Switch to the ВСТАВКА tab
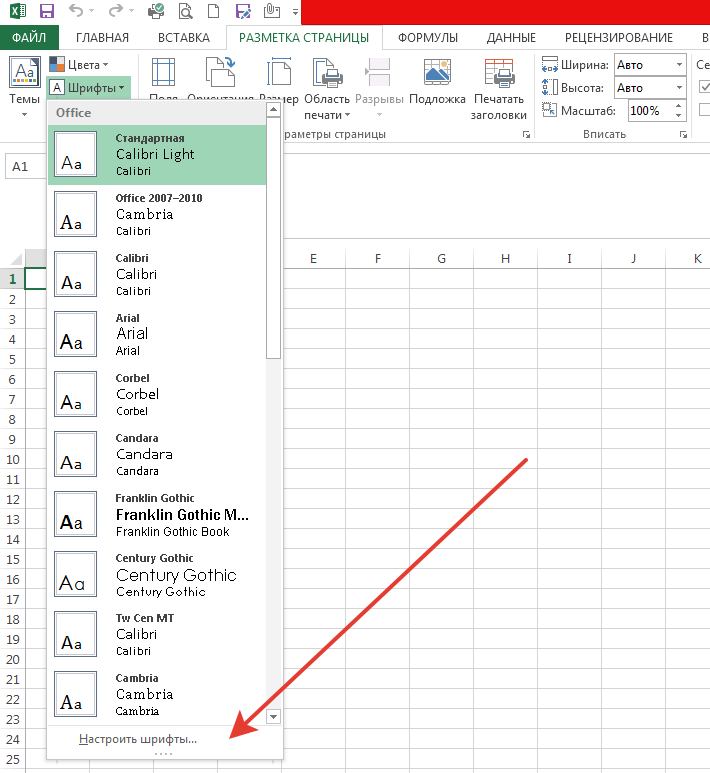710x773 pixels. tap(183, 37)
